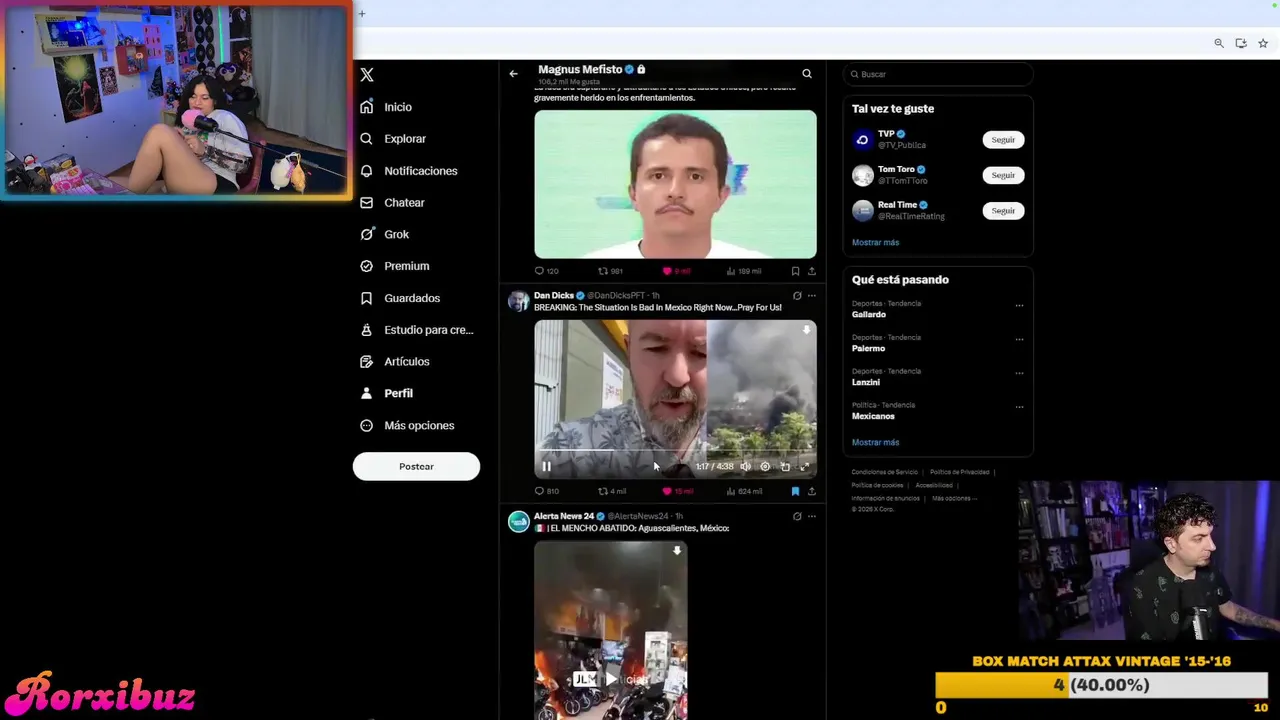Screen dimensions: 1280x720
Task: Open Mexicanos trend
Action: (x=873, y=416)
